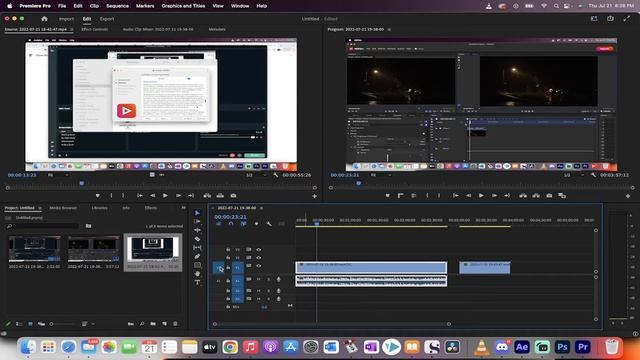The width and height of the screenshot is (640, 360).
Task: Click Insert button in Source monitor
Action: coord(207,196)
